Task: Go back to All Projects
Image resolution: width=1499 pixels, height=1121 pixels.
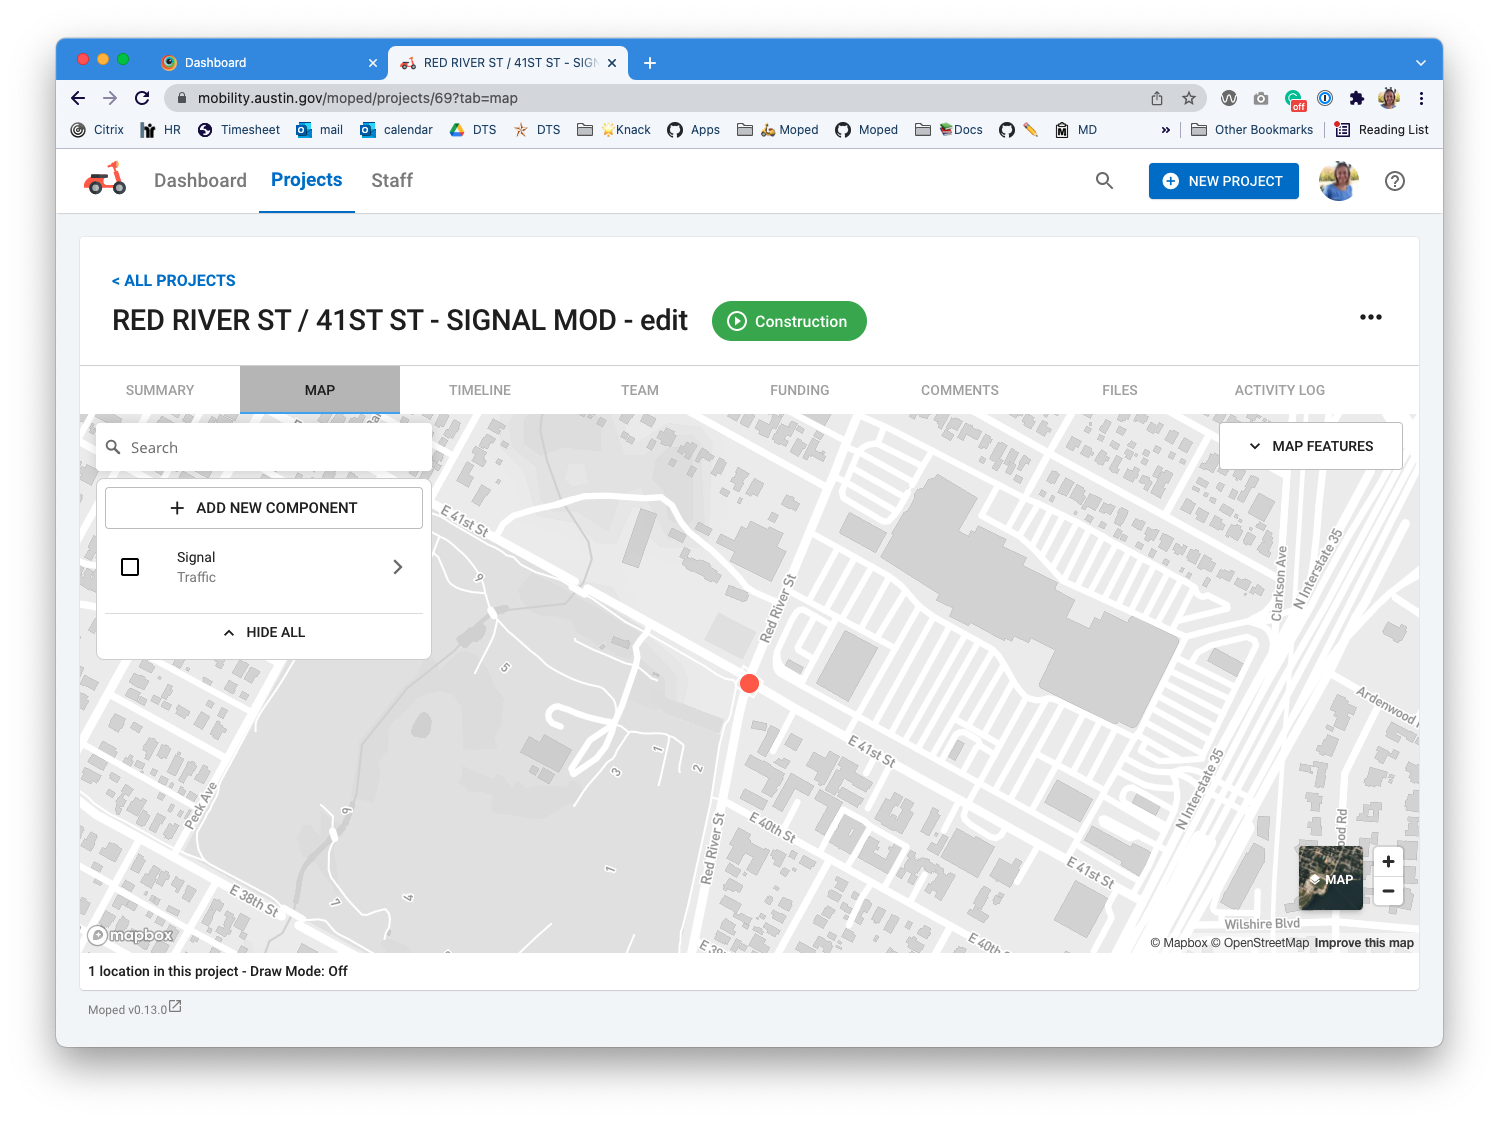Action: click(x=174, y=281)
